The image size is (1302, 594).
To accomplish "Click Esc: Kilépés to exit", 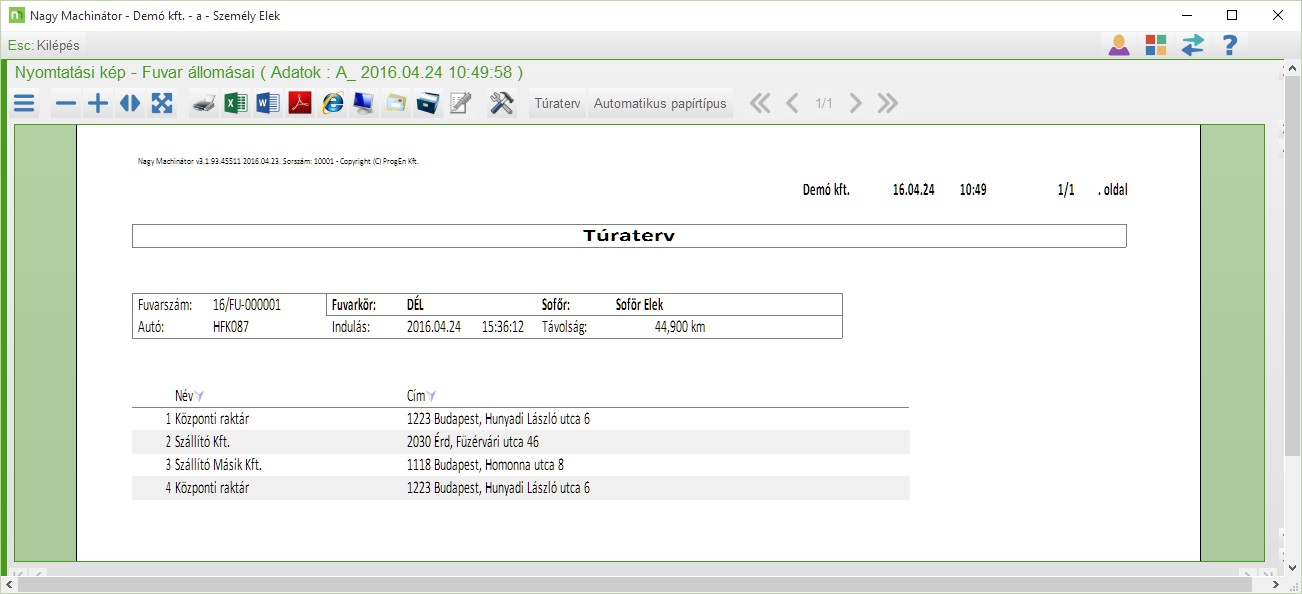I will 43,45.
